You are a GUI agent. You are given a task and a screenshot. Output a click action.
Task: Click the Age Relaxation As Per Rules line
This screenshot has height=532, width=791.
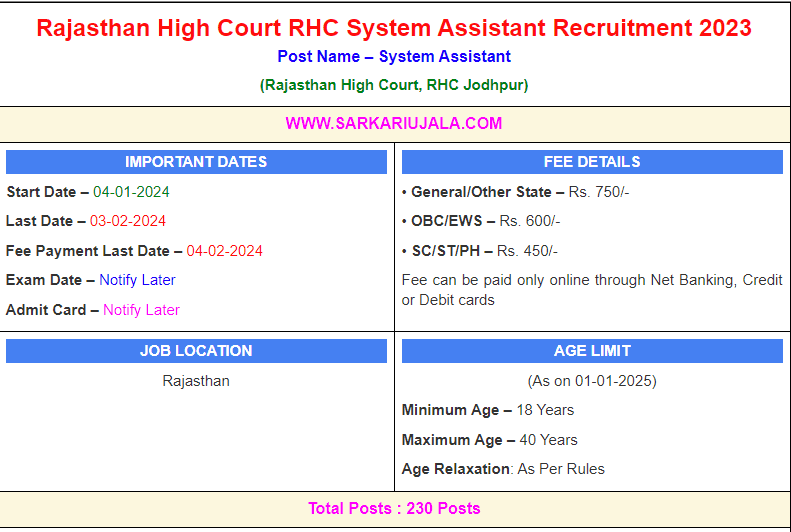pyautogui.click(x=503, y=469)
